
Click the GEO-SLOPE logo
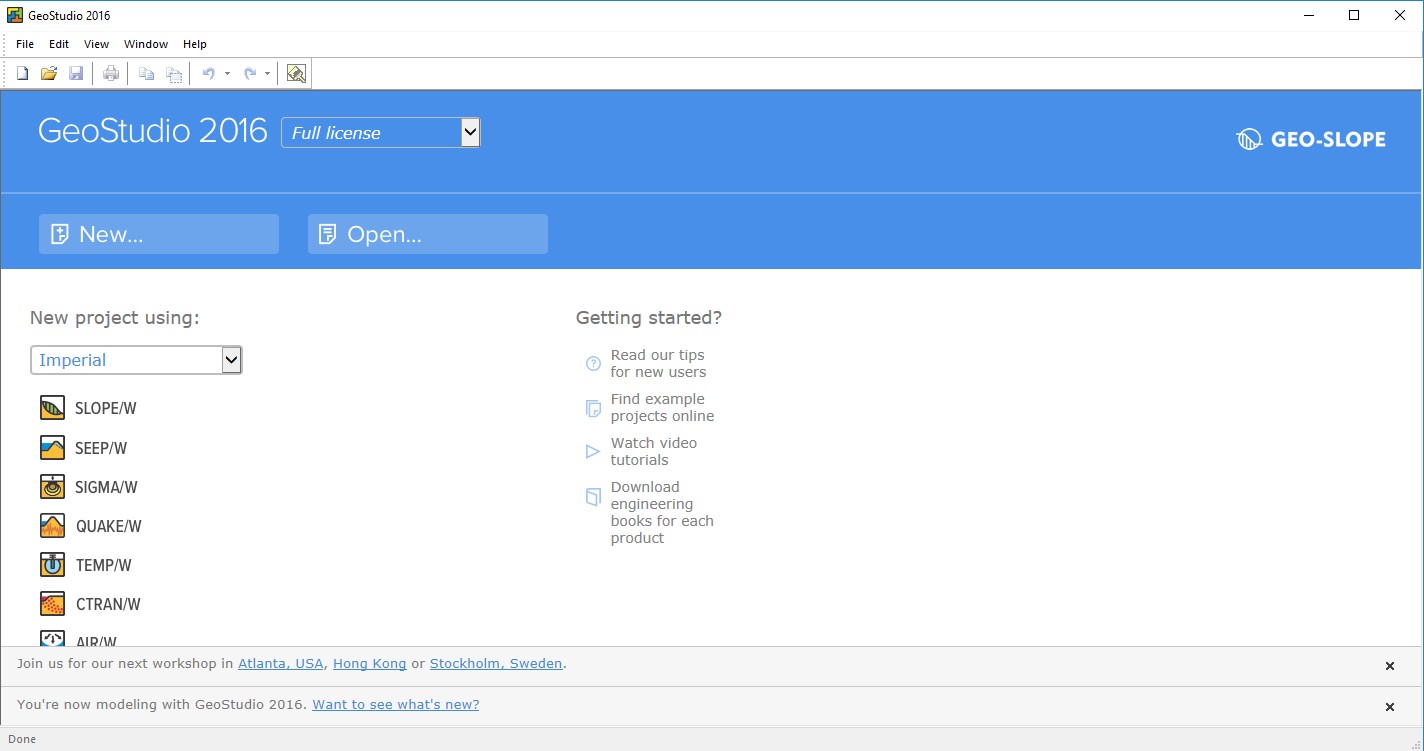(x=1311, y=139)
